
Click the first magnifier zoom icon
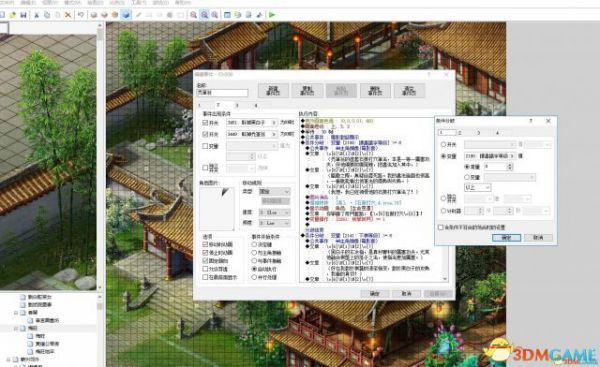tap(194, 15)
